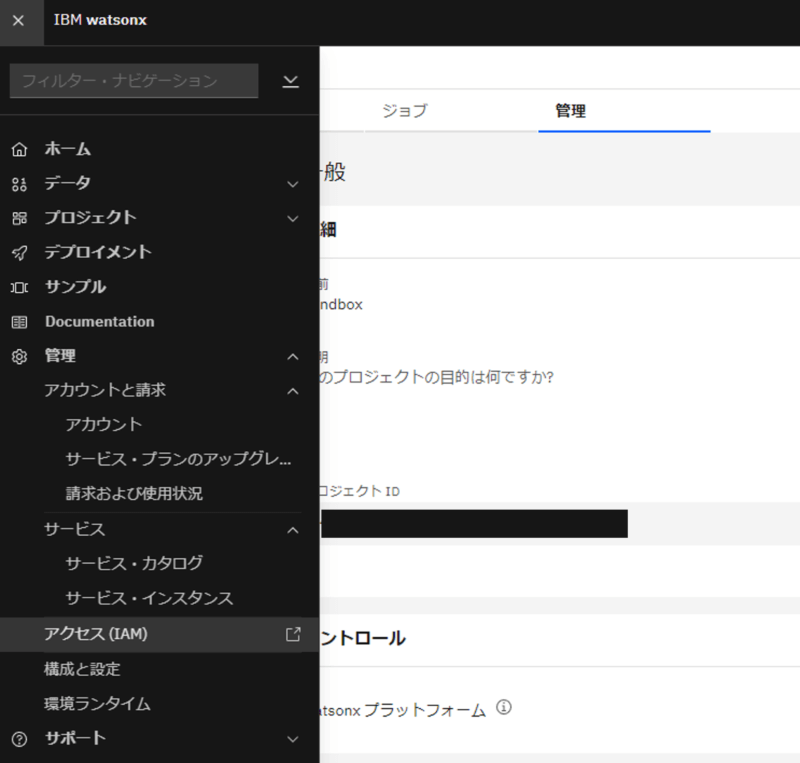Click the gear icon next to 管理
Viewport: 800px width, 763px height.
[19, 357]
